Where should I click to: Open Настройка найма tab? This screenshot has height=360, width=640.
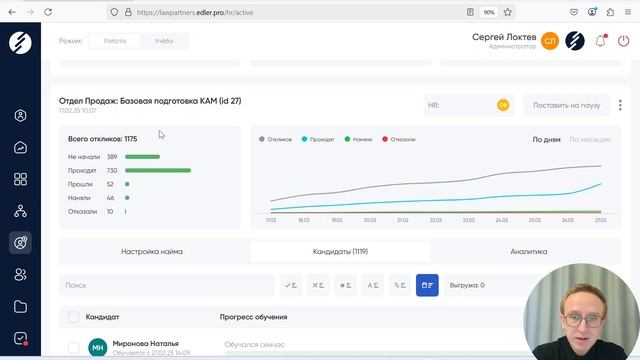(x=152, y=251)
